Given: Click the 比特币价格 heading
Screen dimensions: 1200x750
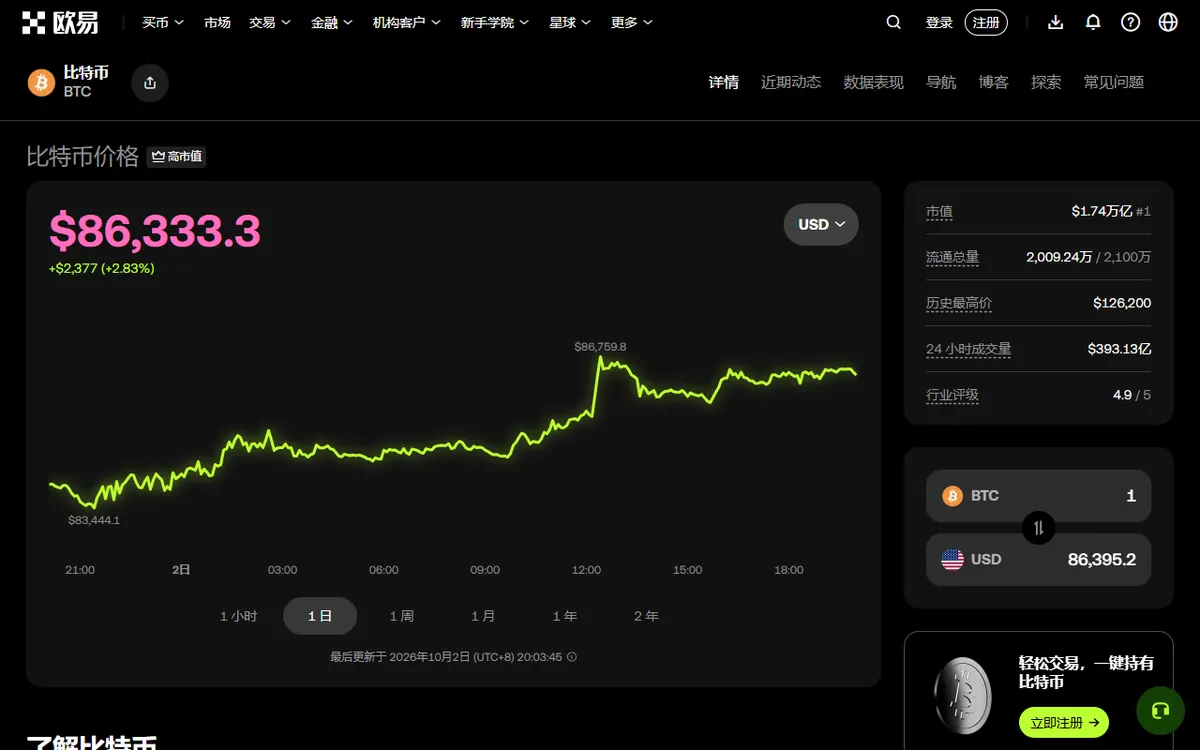Looking at the screenshot, I should 83,156.
